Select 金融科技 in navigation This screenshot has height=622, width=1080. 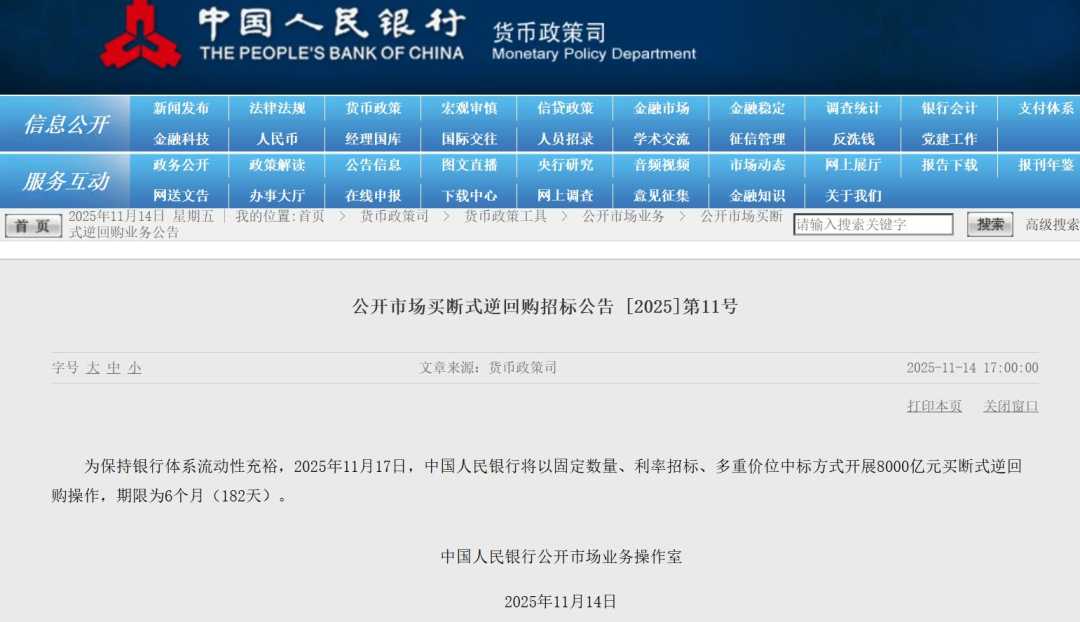pos(180,138)
